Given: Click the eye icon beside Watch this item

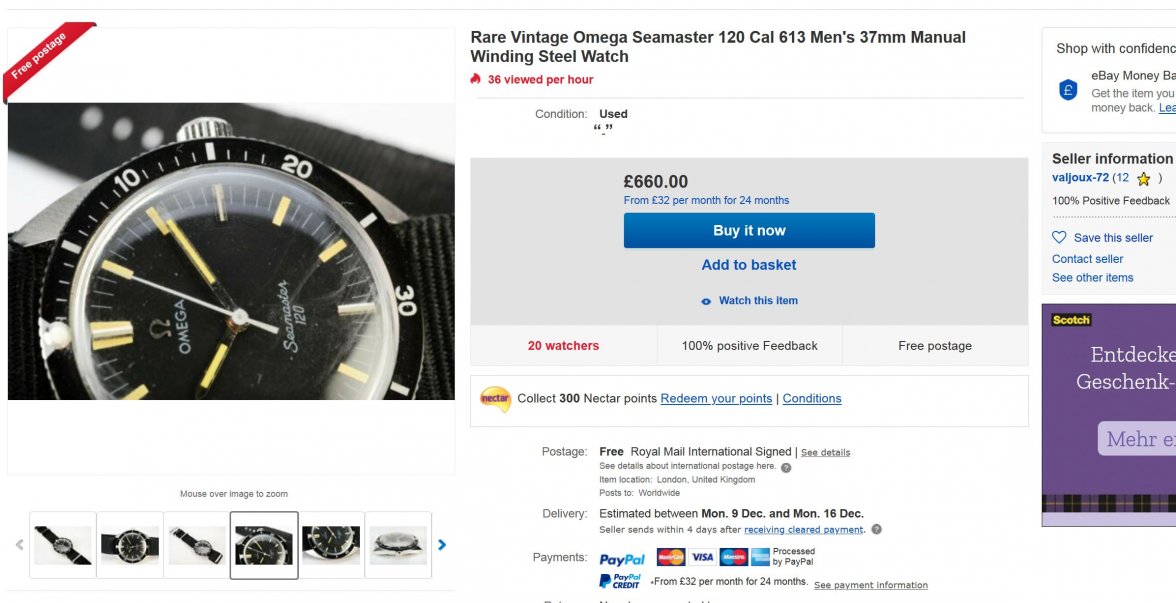Looking at the screenshot, I should (x=706, y=301).
